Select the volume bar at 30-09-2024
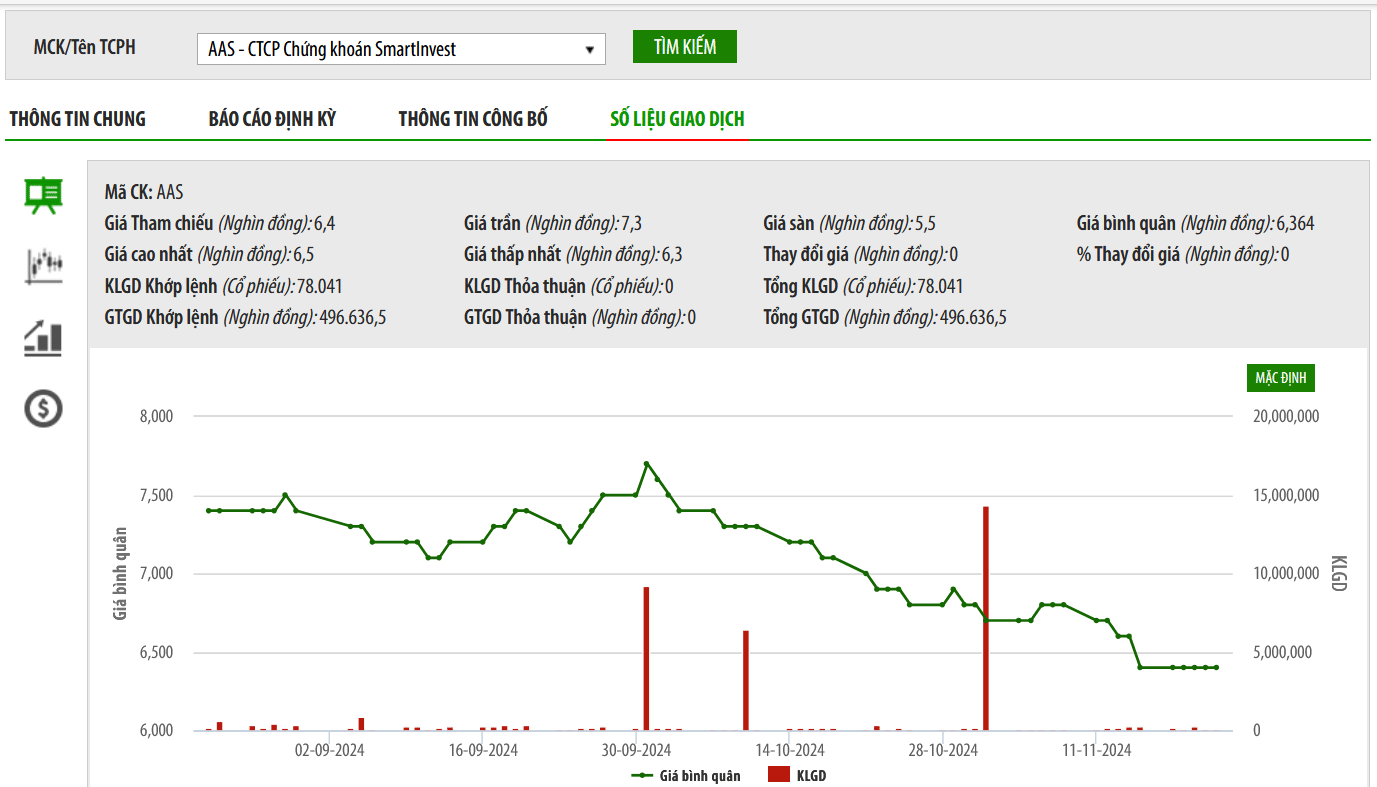1377x787 pixels. click(646, 658)
